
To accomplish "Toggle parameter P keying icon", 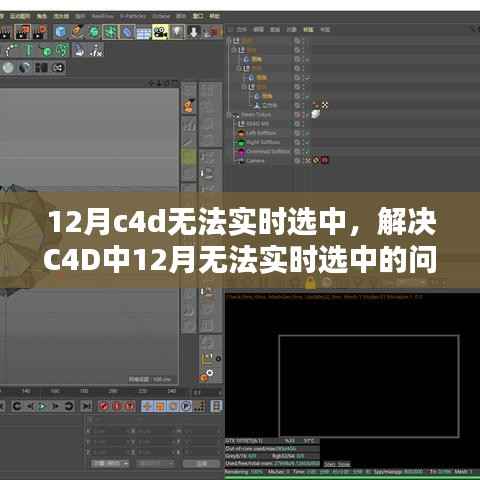I will (186, 406).
